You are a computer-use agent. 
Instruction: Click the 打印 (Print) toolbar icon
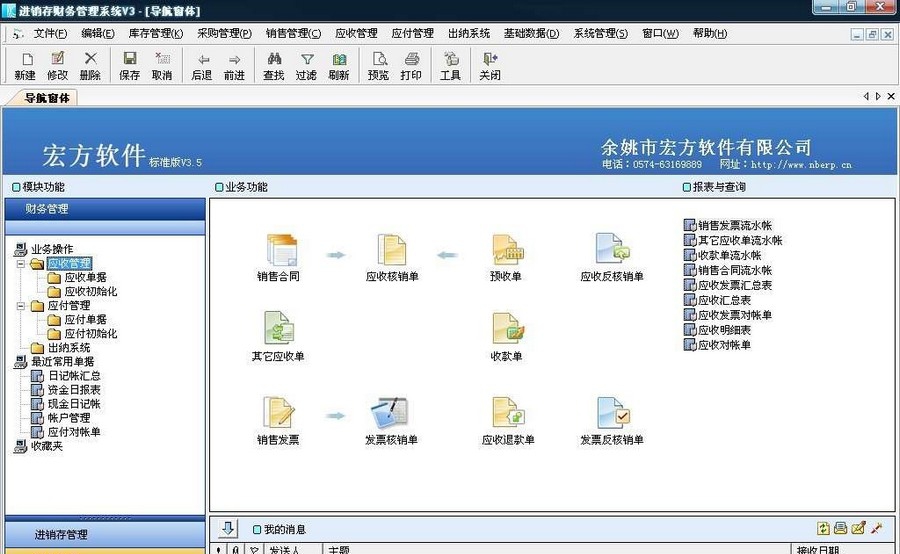[x=411, y=65]
